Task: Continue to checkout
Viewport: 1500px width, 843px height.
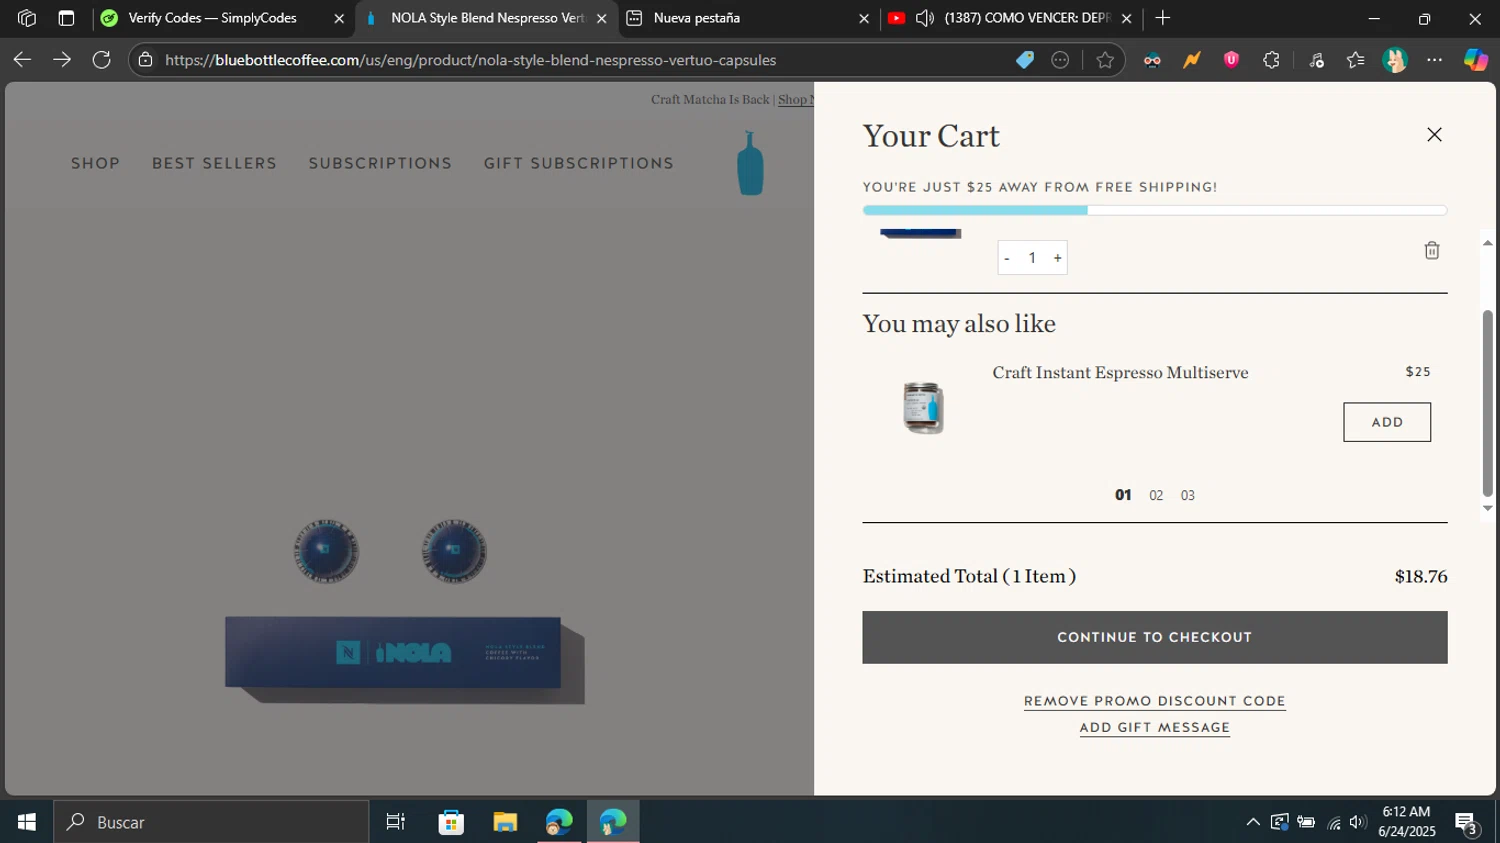Action: [x=1155, y=637]
